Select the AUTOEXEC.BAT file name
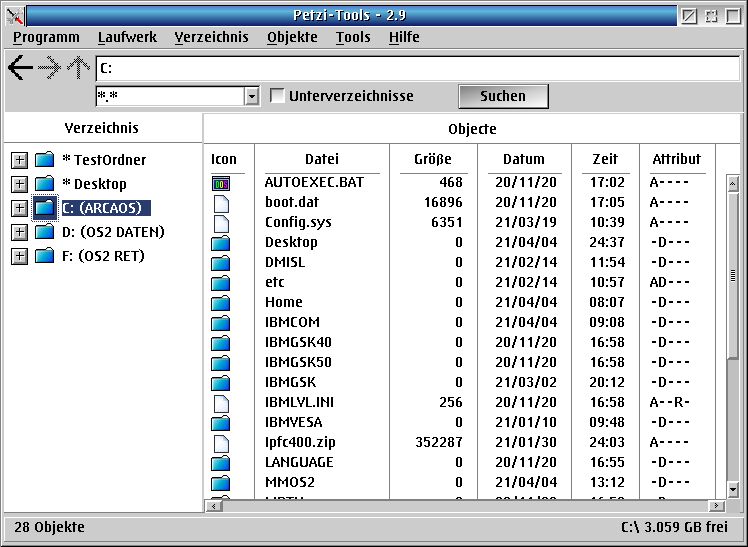 coord(314,182)
